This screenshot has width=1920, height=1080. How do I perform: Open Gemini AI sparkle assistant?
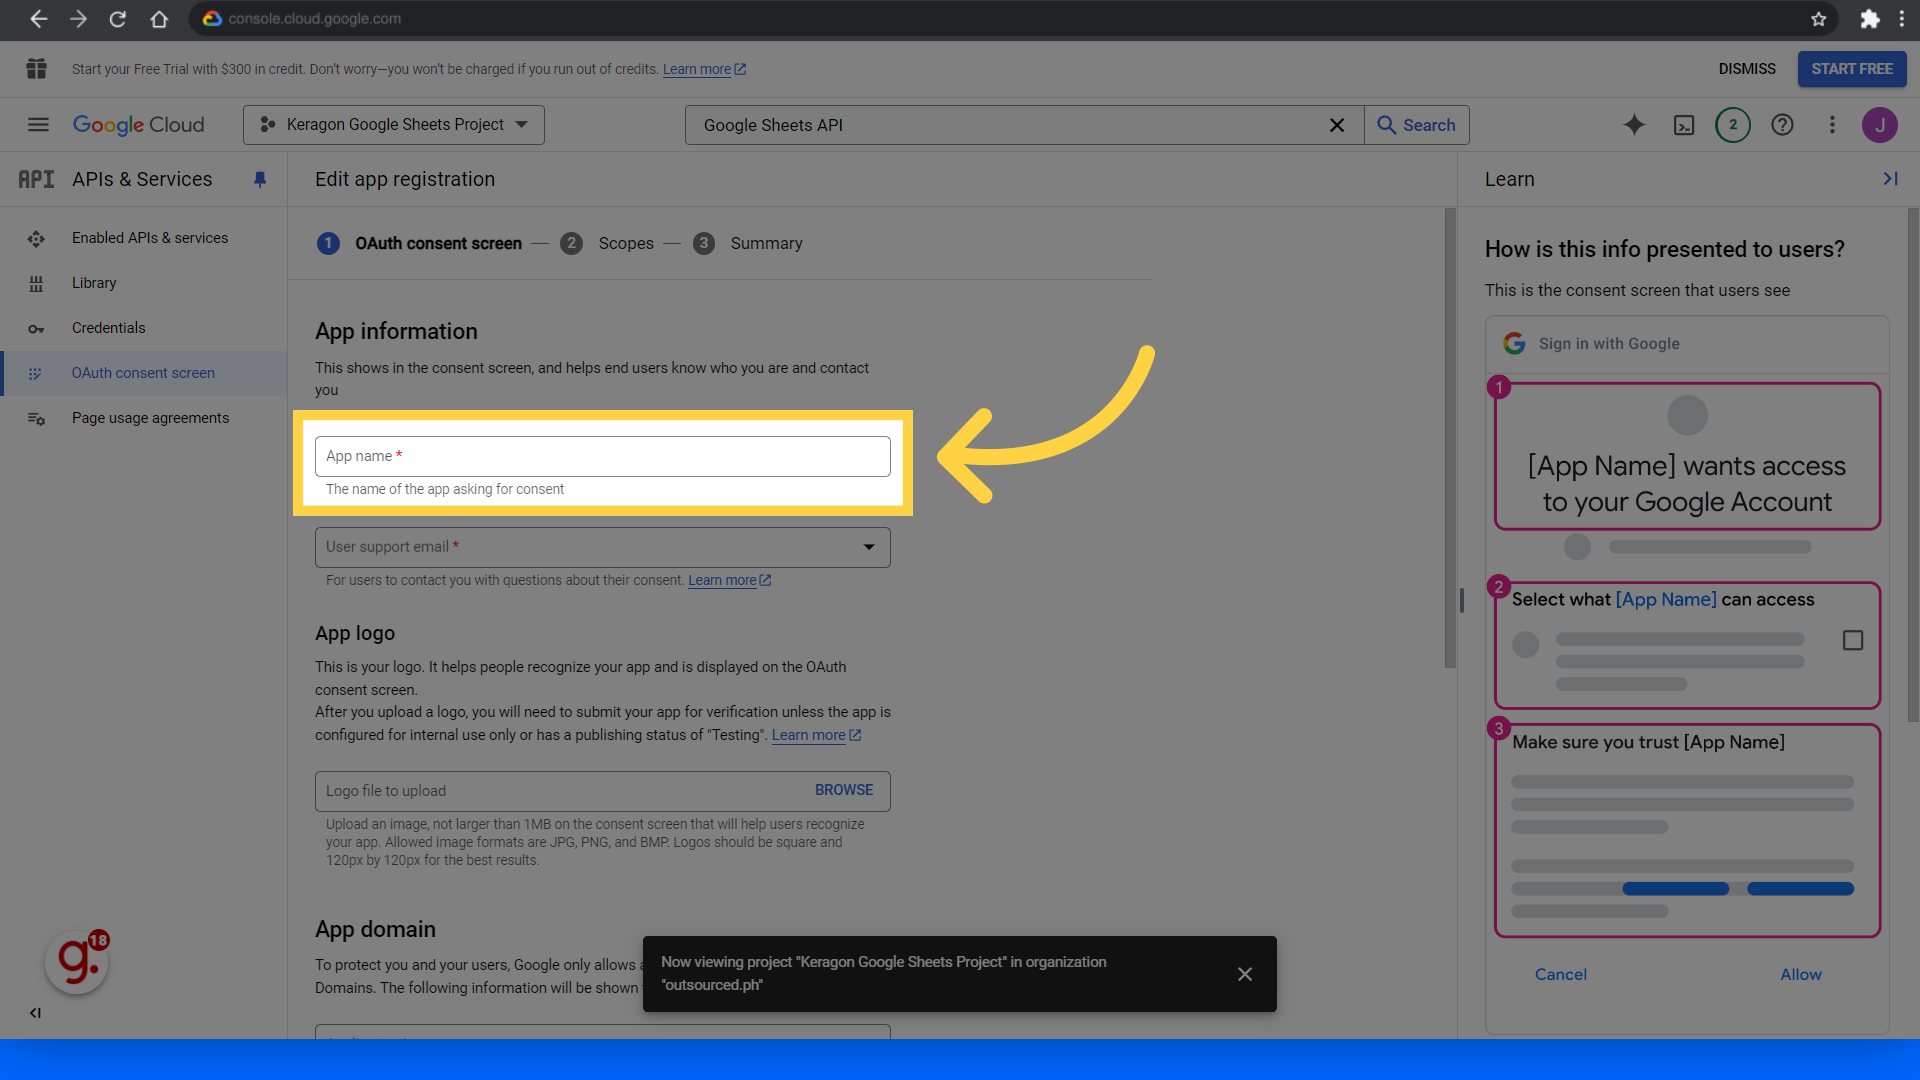tap(1634, 125)
